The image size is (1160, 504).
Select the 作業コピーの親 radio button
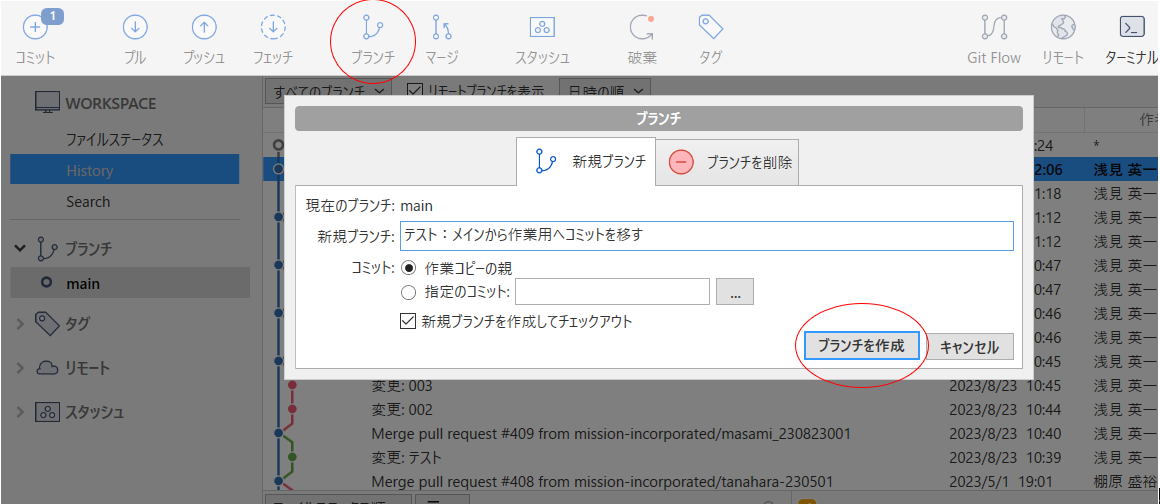(408, 268)
